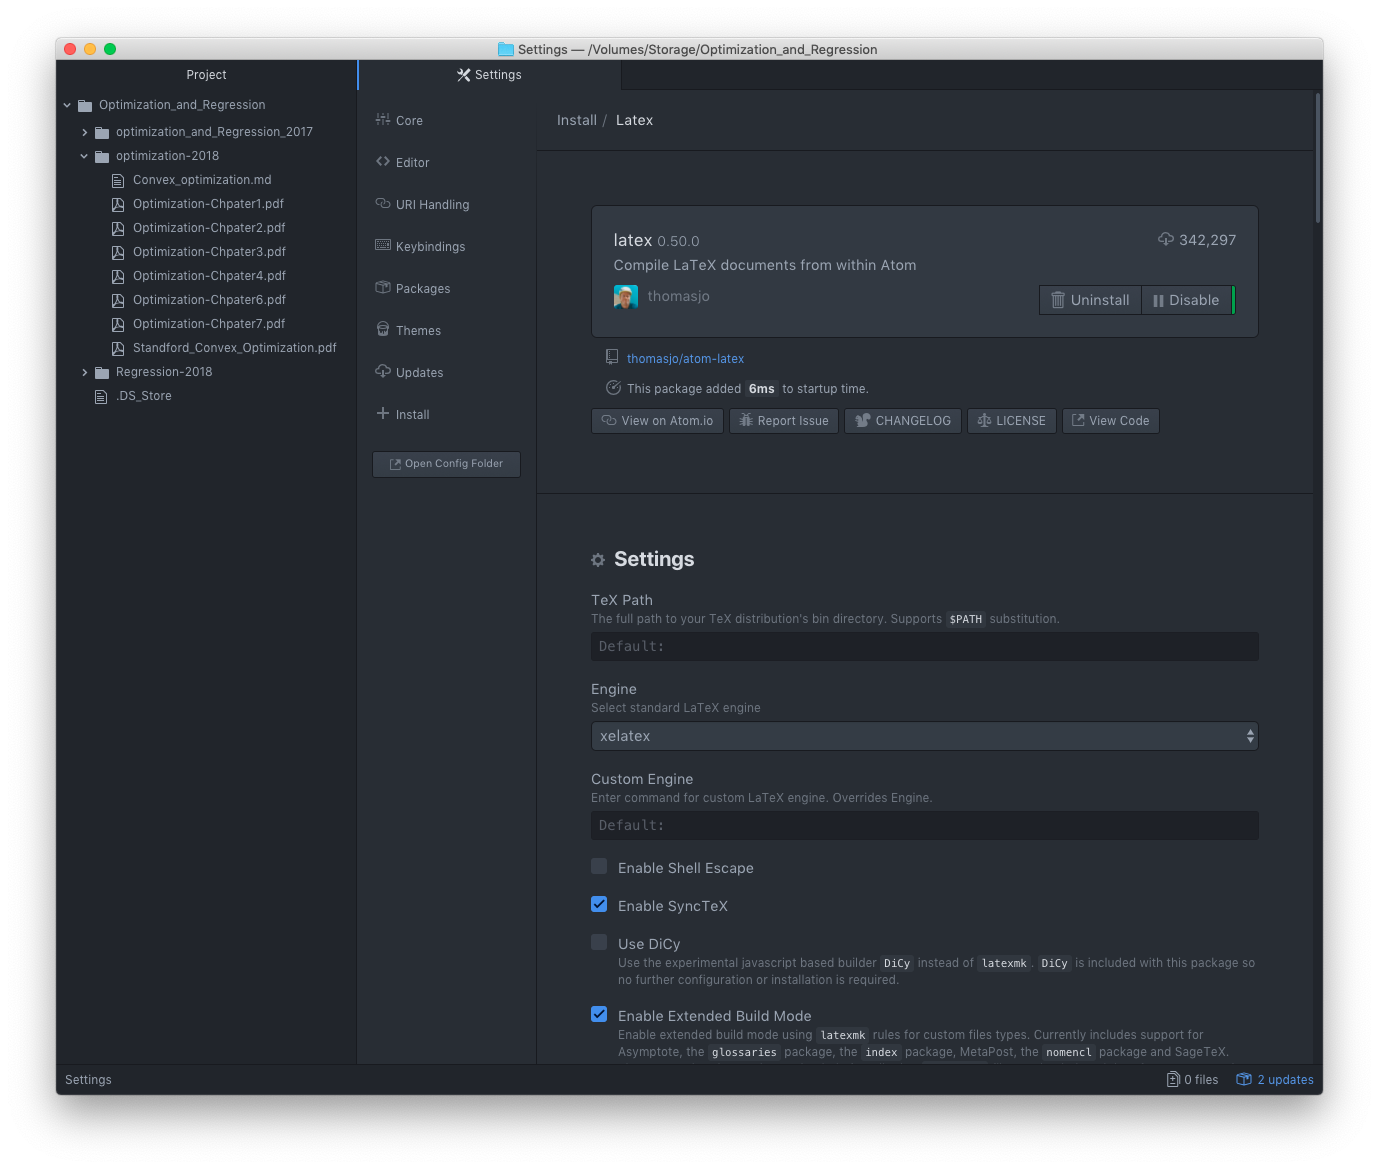Enable the Shell Escape checkbox

599,867
